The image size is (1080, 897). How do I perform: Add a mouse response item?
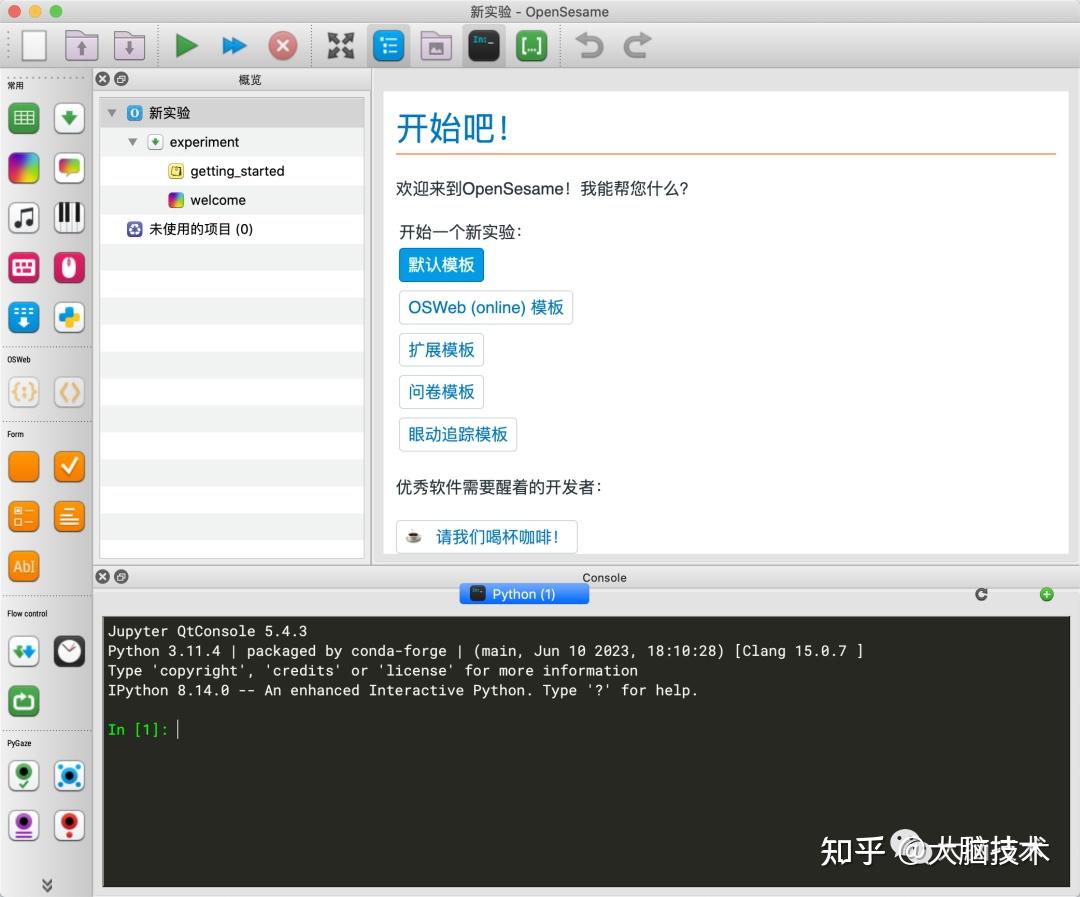click(x=69, y=268)
